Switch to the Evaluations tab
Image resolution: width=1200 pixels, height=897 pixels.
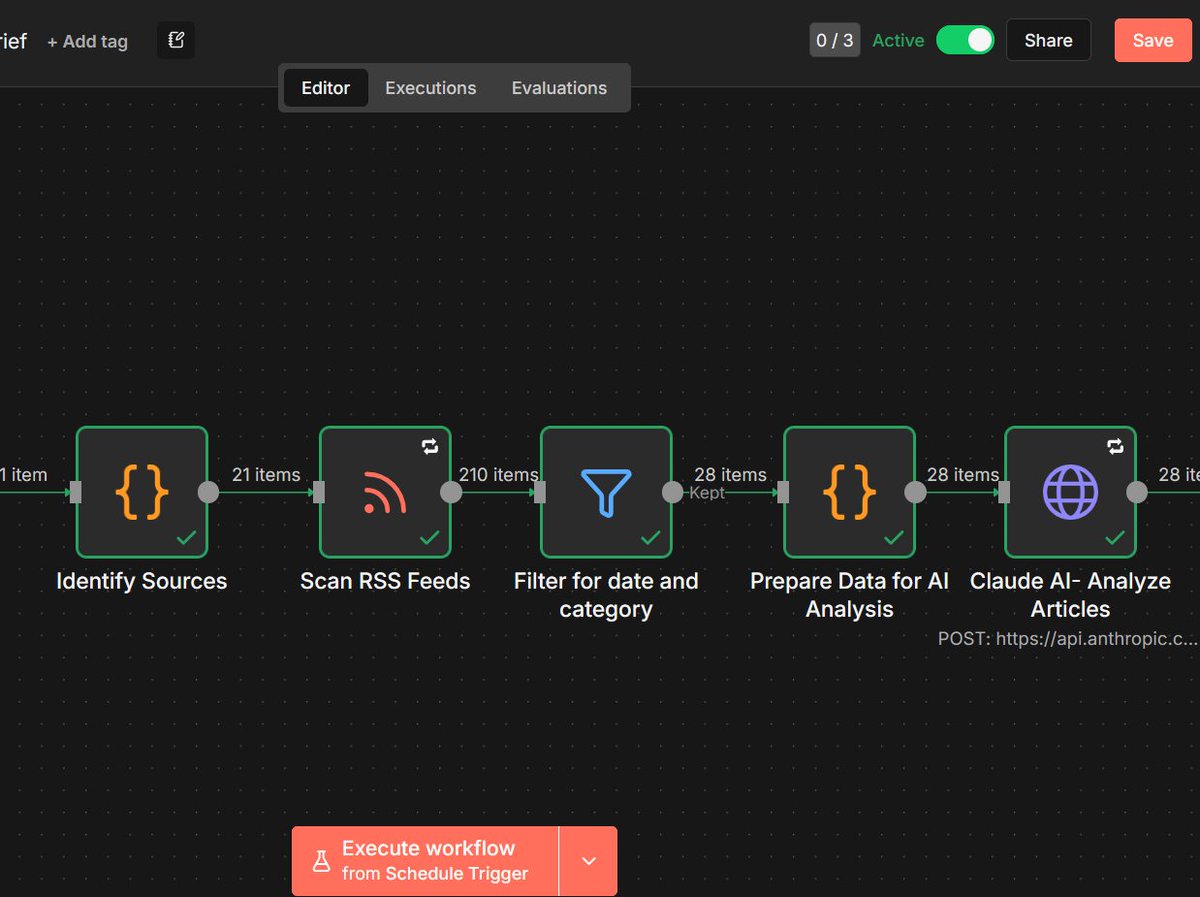coord(559,88)
